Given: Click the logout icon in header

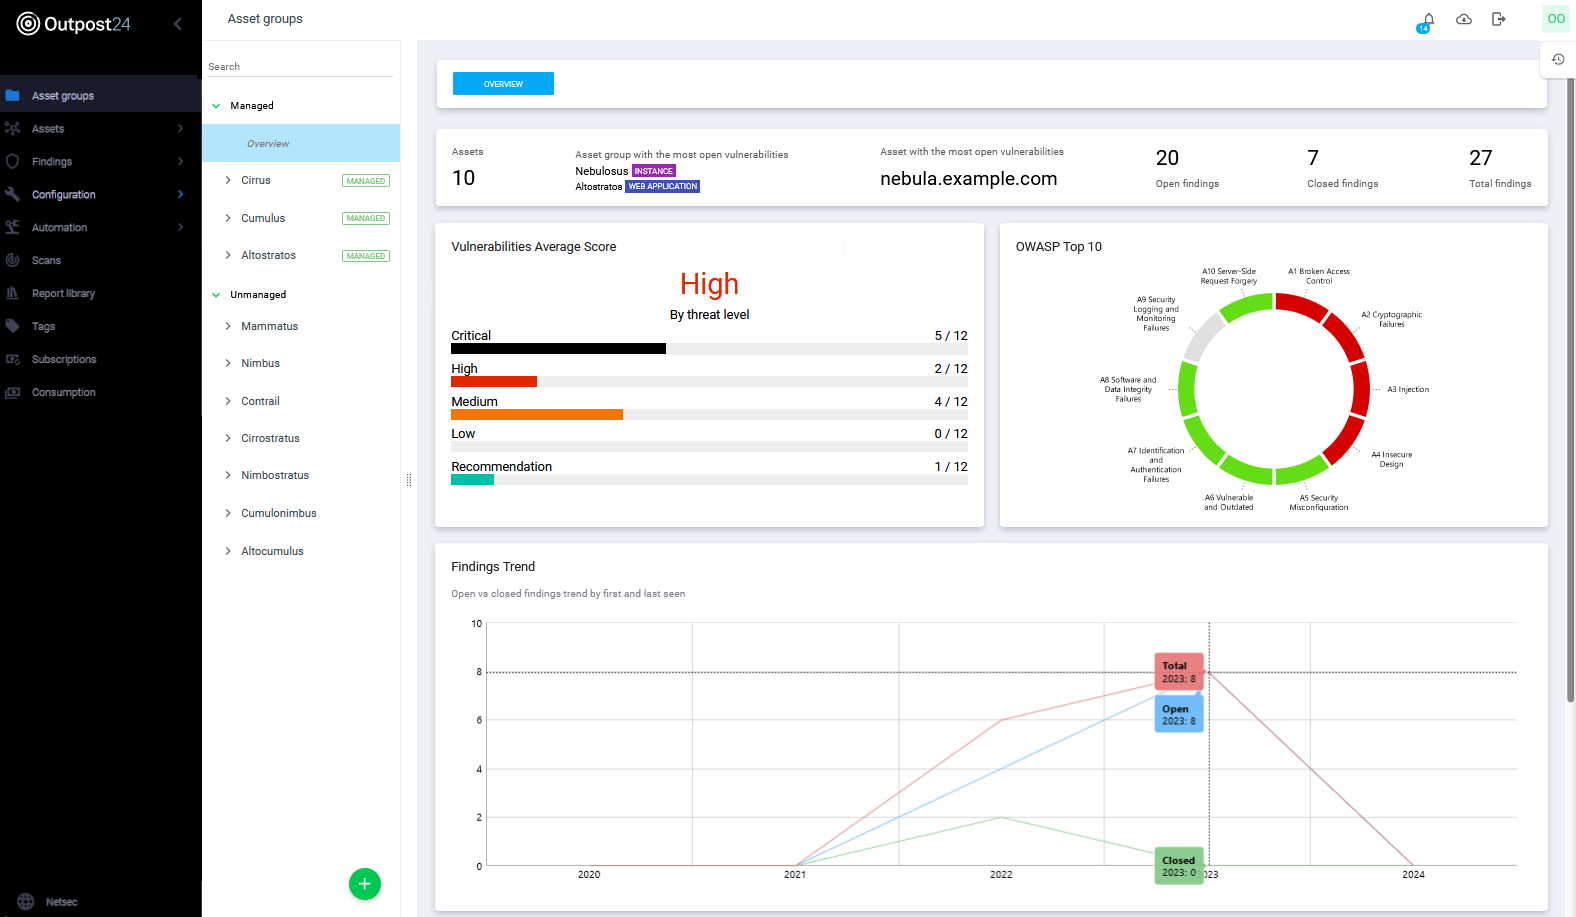Looking at the screenshot, I should pos(1498,19).
